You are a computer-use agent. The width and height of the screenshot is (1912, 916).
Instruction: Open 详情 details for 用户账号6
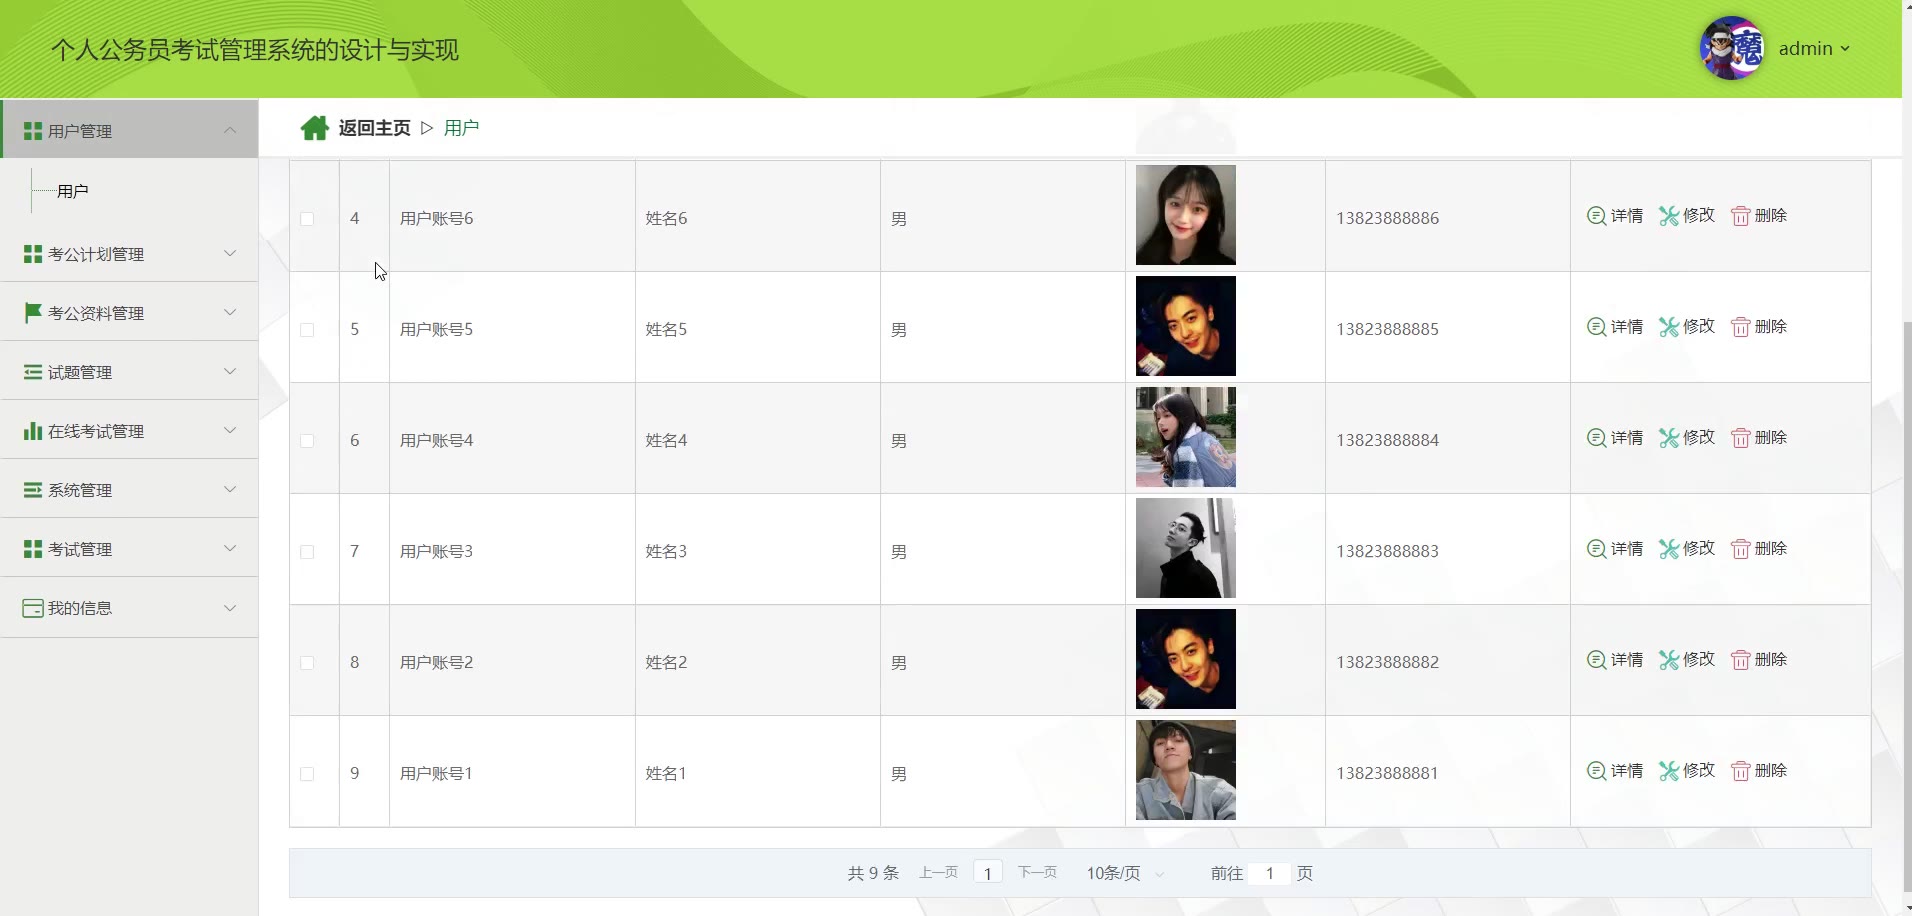pos(1615,215)
